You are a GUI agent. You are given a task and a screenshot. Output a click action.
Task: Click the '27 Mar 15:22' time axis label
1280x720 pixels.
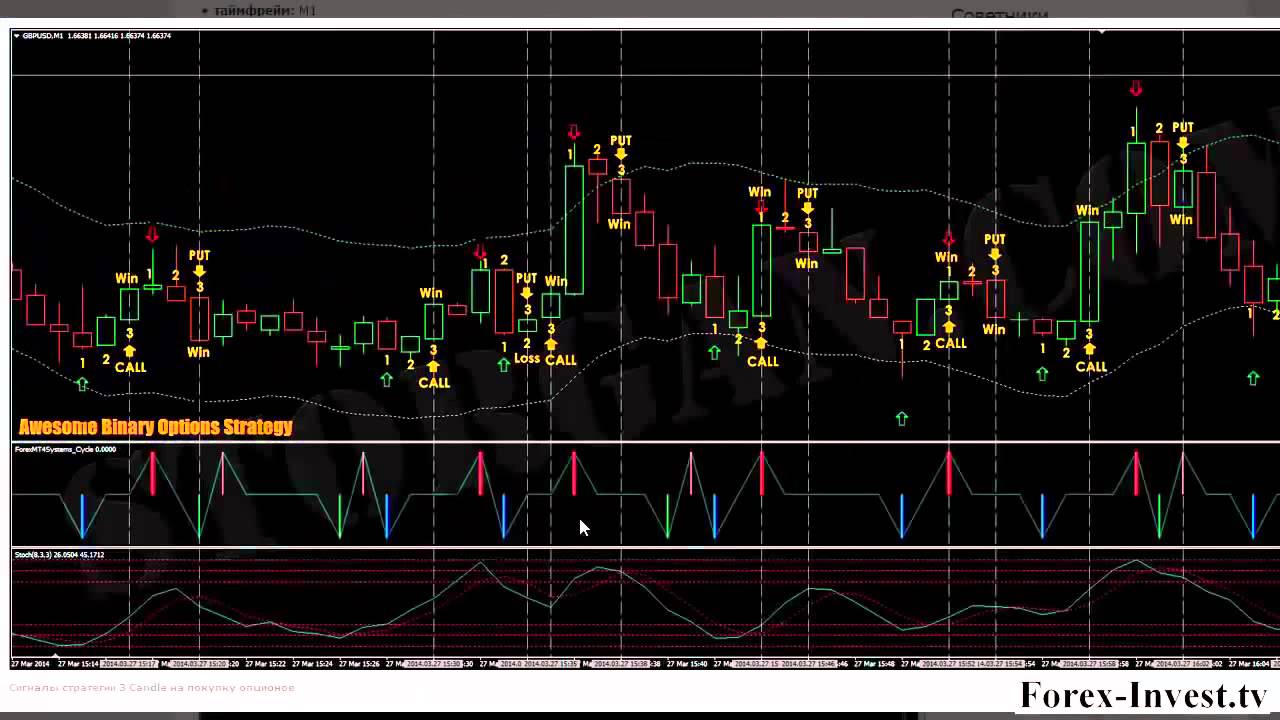point(266,664)
